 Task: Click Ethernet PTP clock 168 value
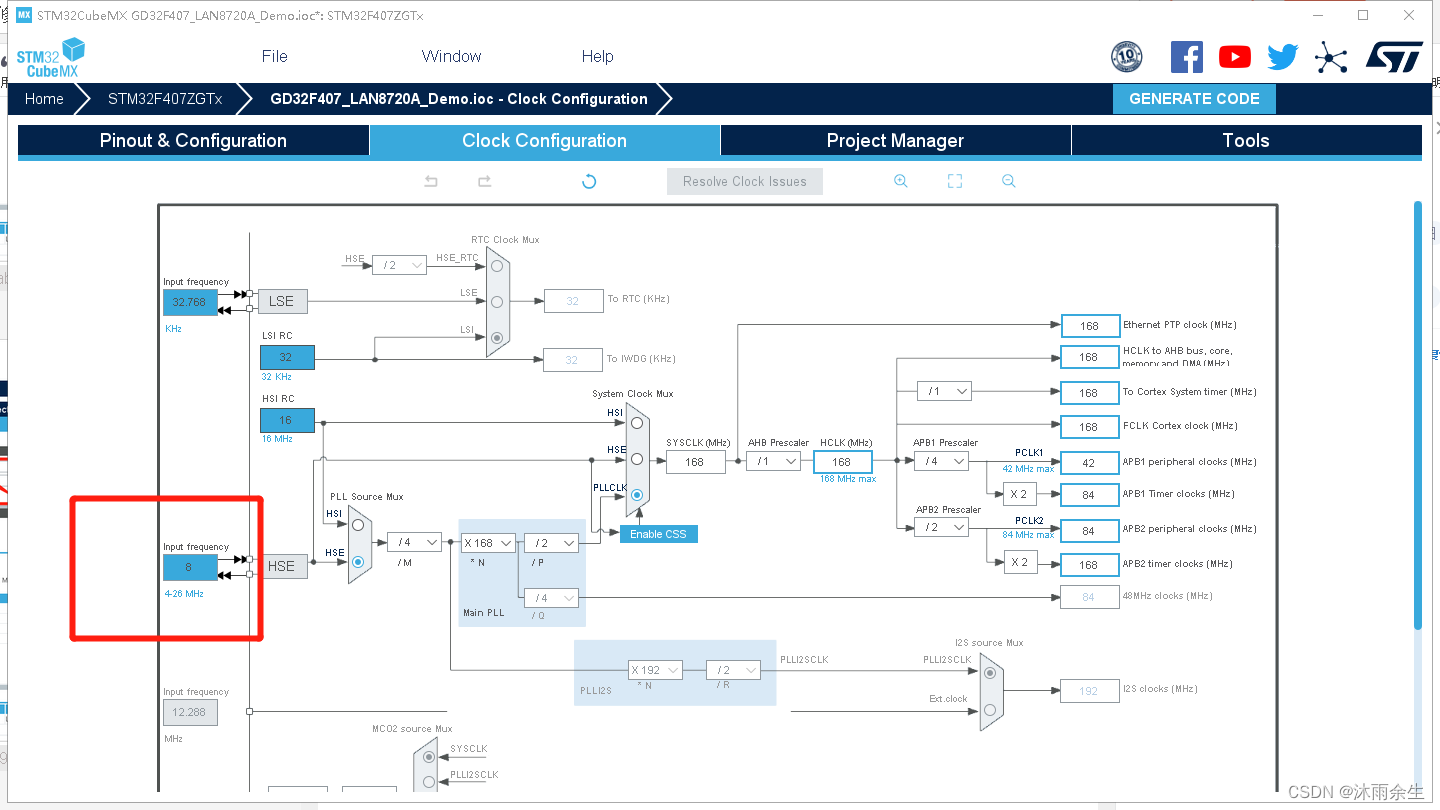(1089, 325)
